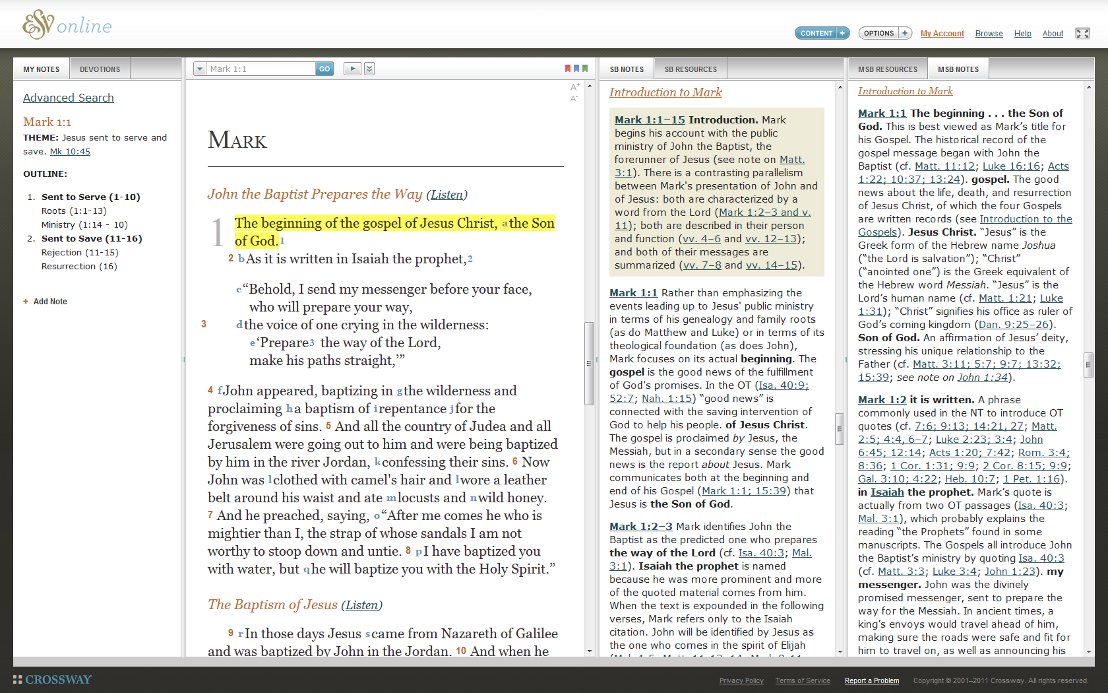The image size is (1108, 693).
Task: Click the GO button
Action: [324, 69]
